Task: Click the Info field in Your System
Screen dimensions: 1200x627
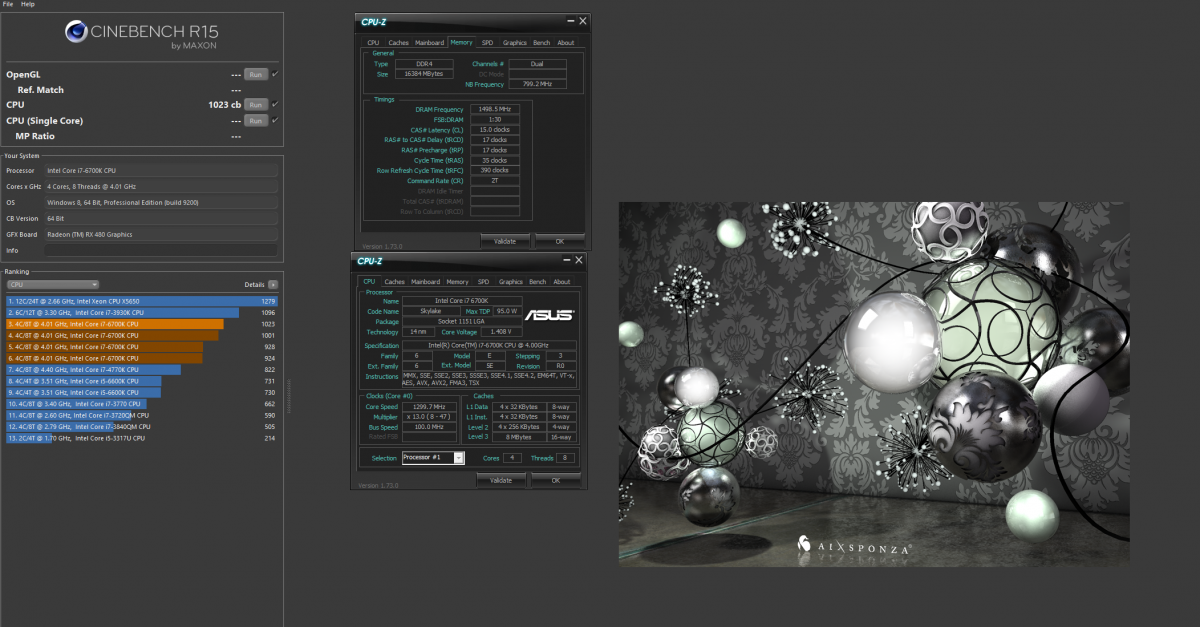Action: tap(161, 250)
